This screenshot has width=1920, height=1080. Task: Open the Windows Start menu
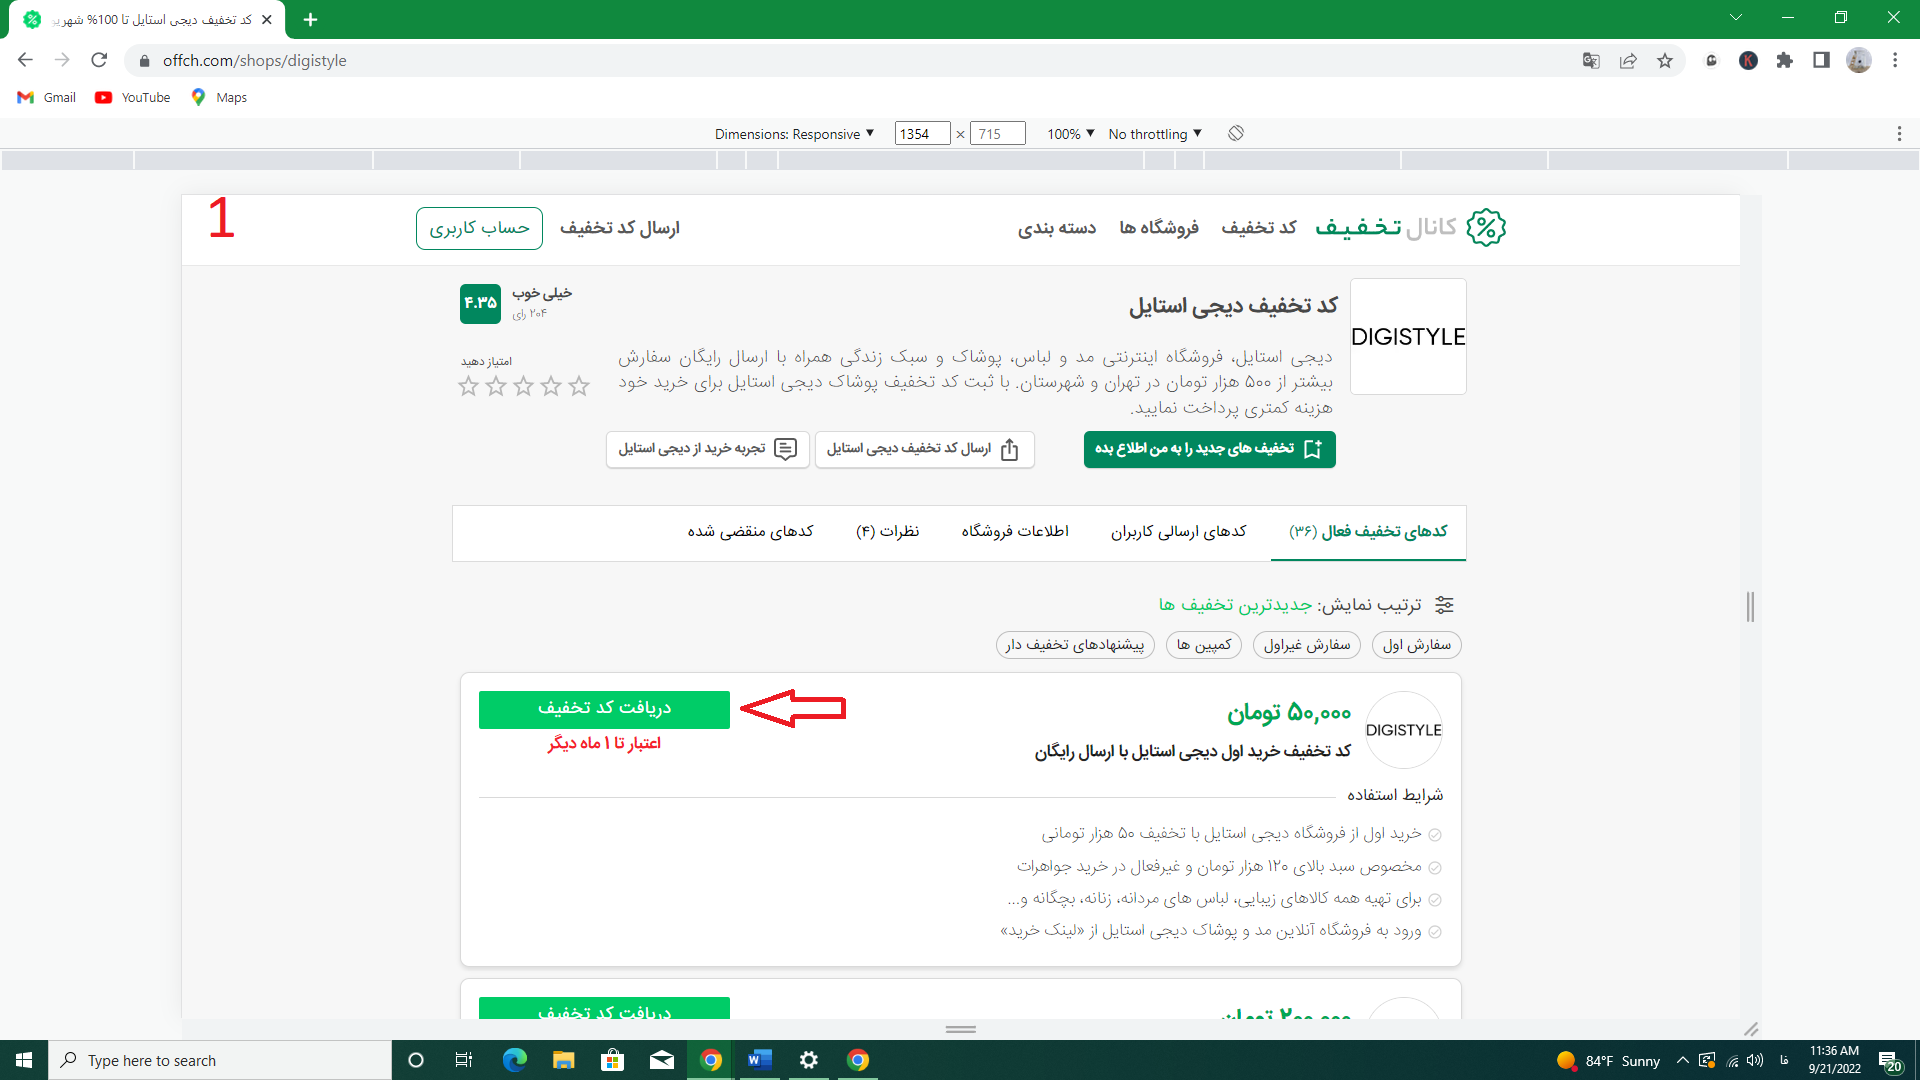tap(24, 1060)
